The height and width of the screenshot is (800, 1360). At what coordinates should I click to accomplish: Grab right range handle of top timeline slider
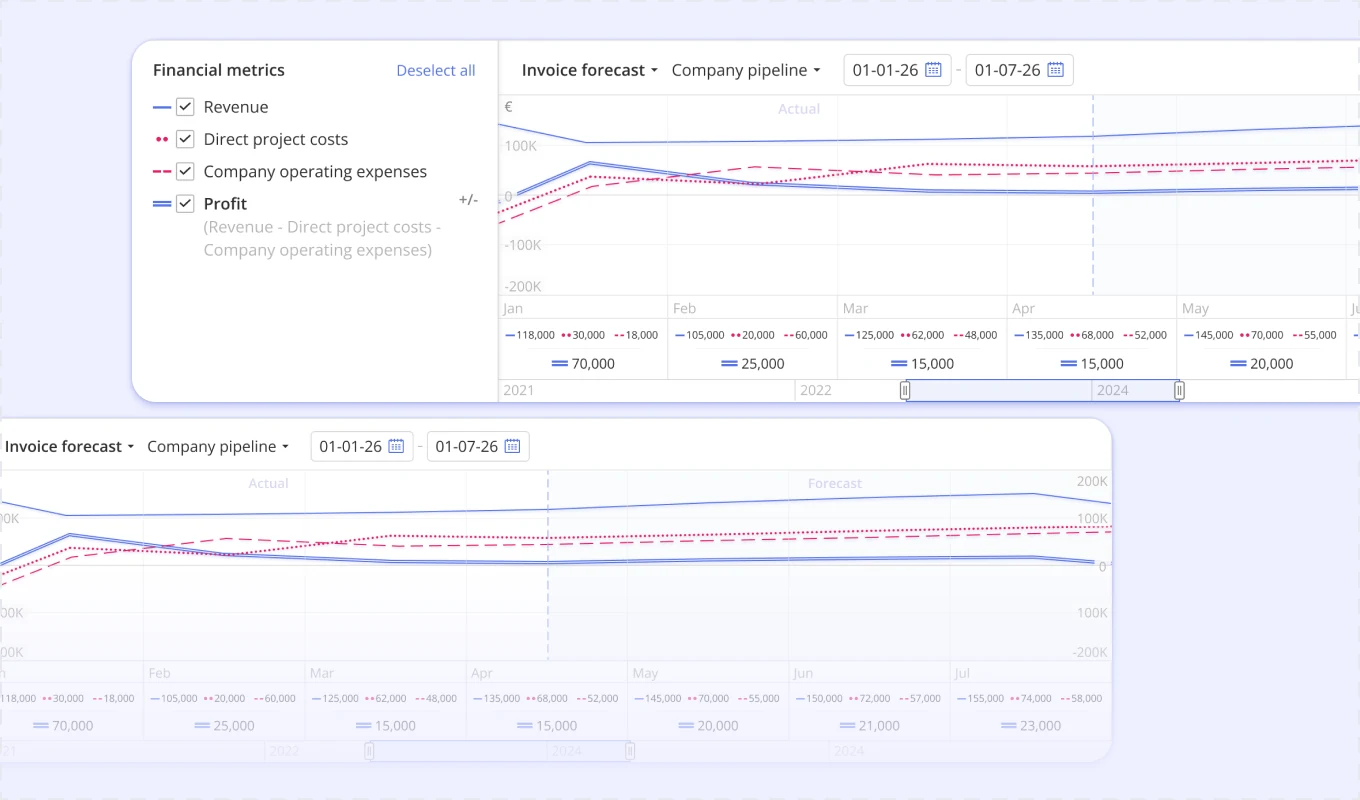[x=1179, y=390]
